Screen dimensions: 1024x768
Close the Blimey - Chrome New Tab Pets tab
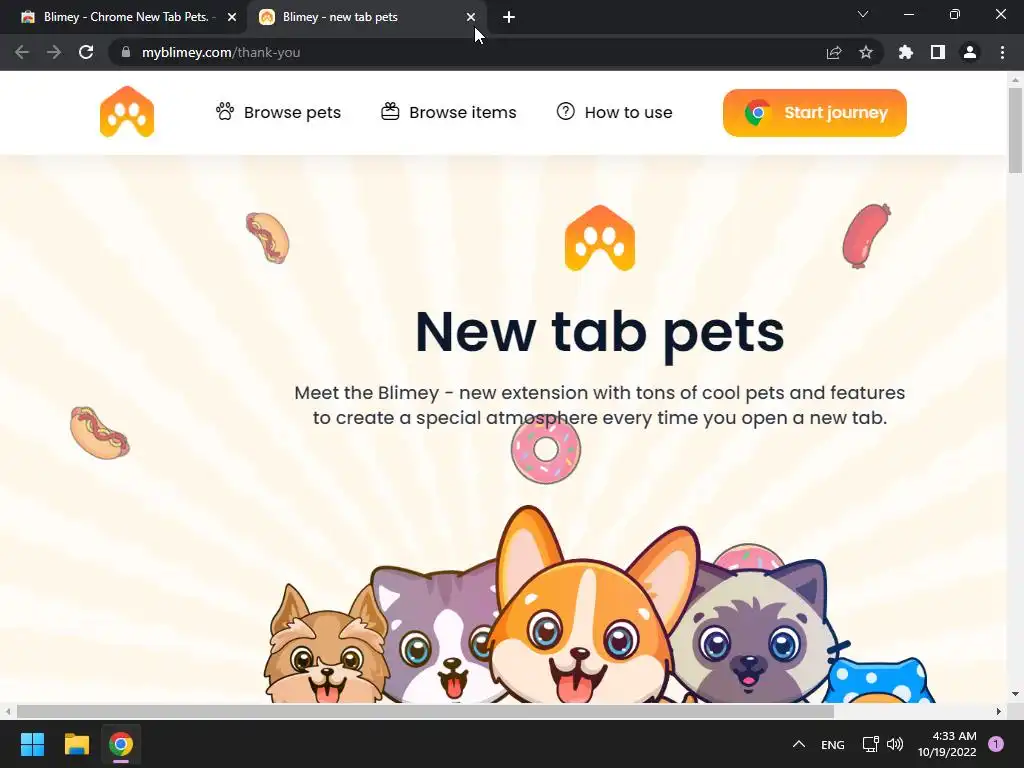click(x=232, y=17)
